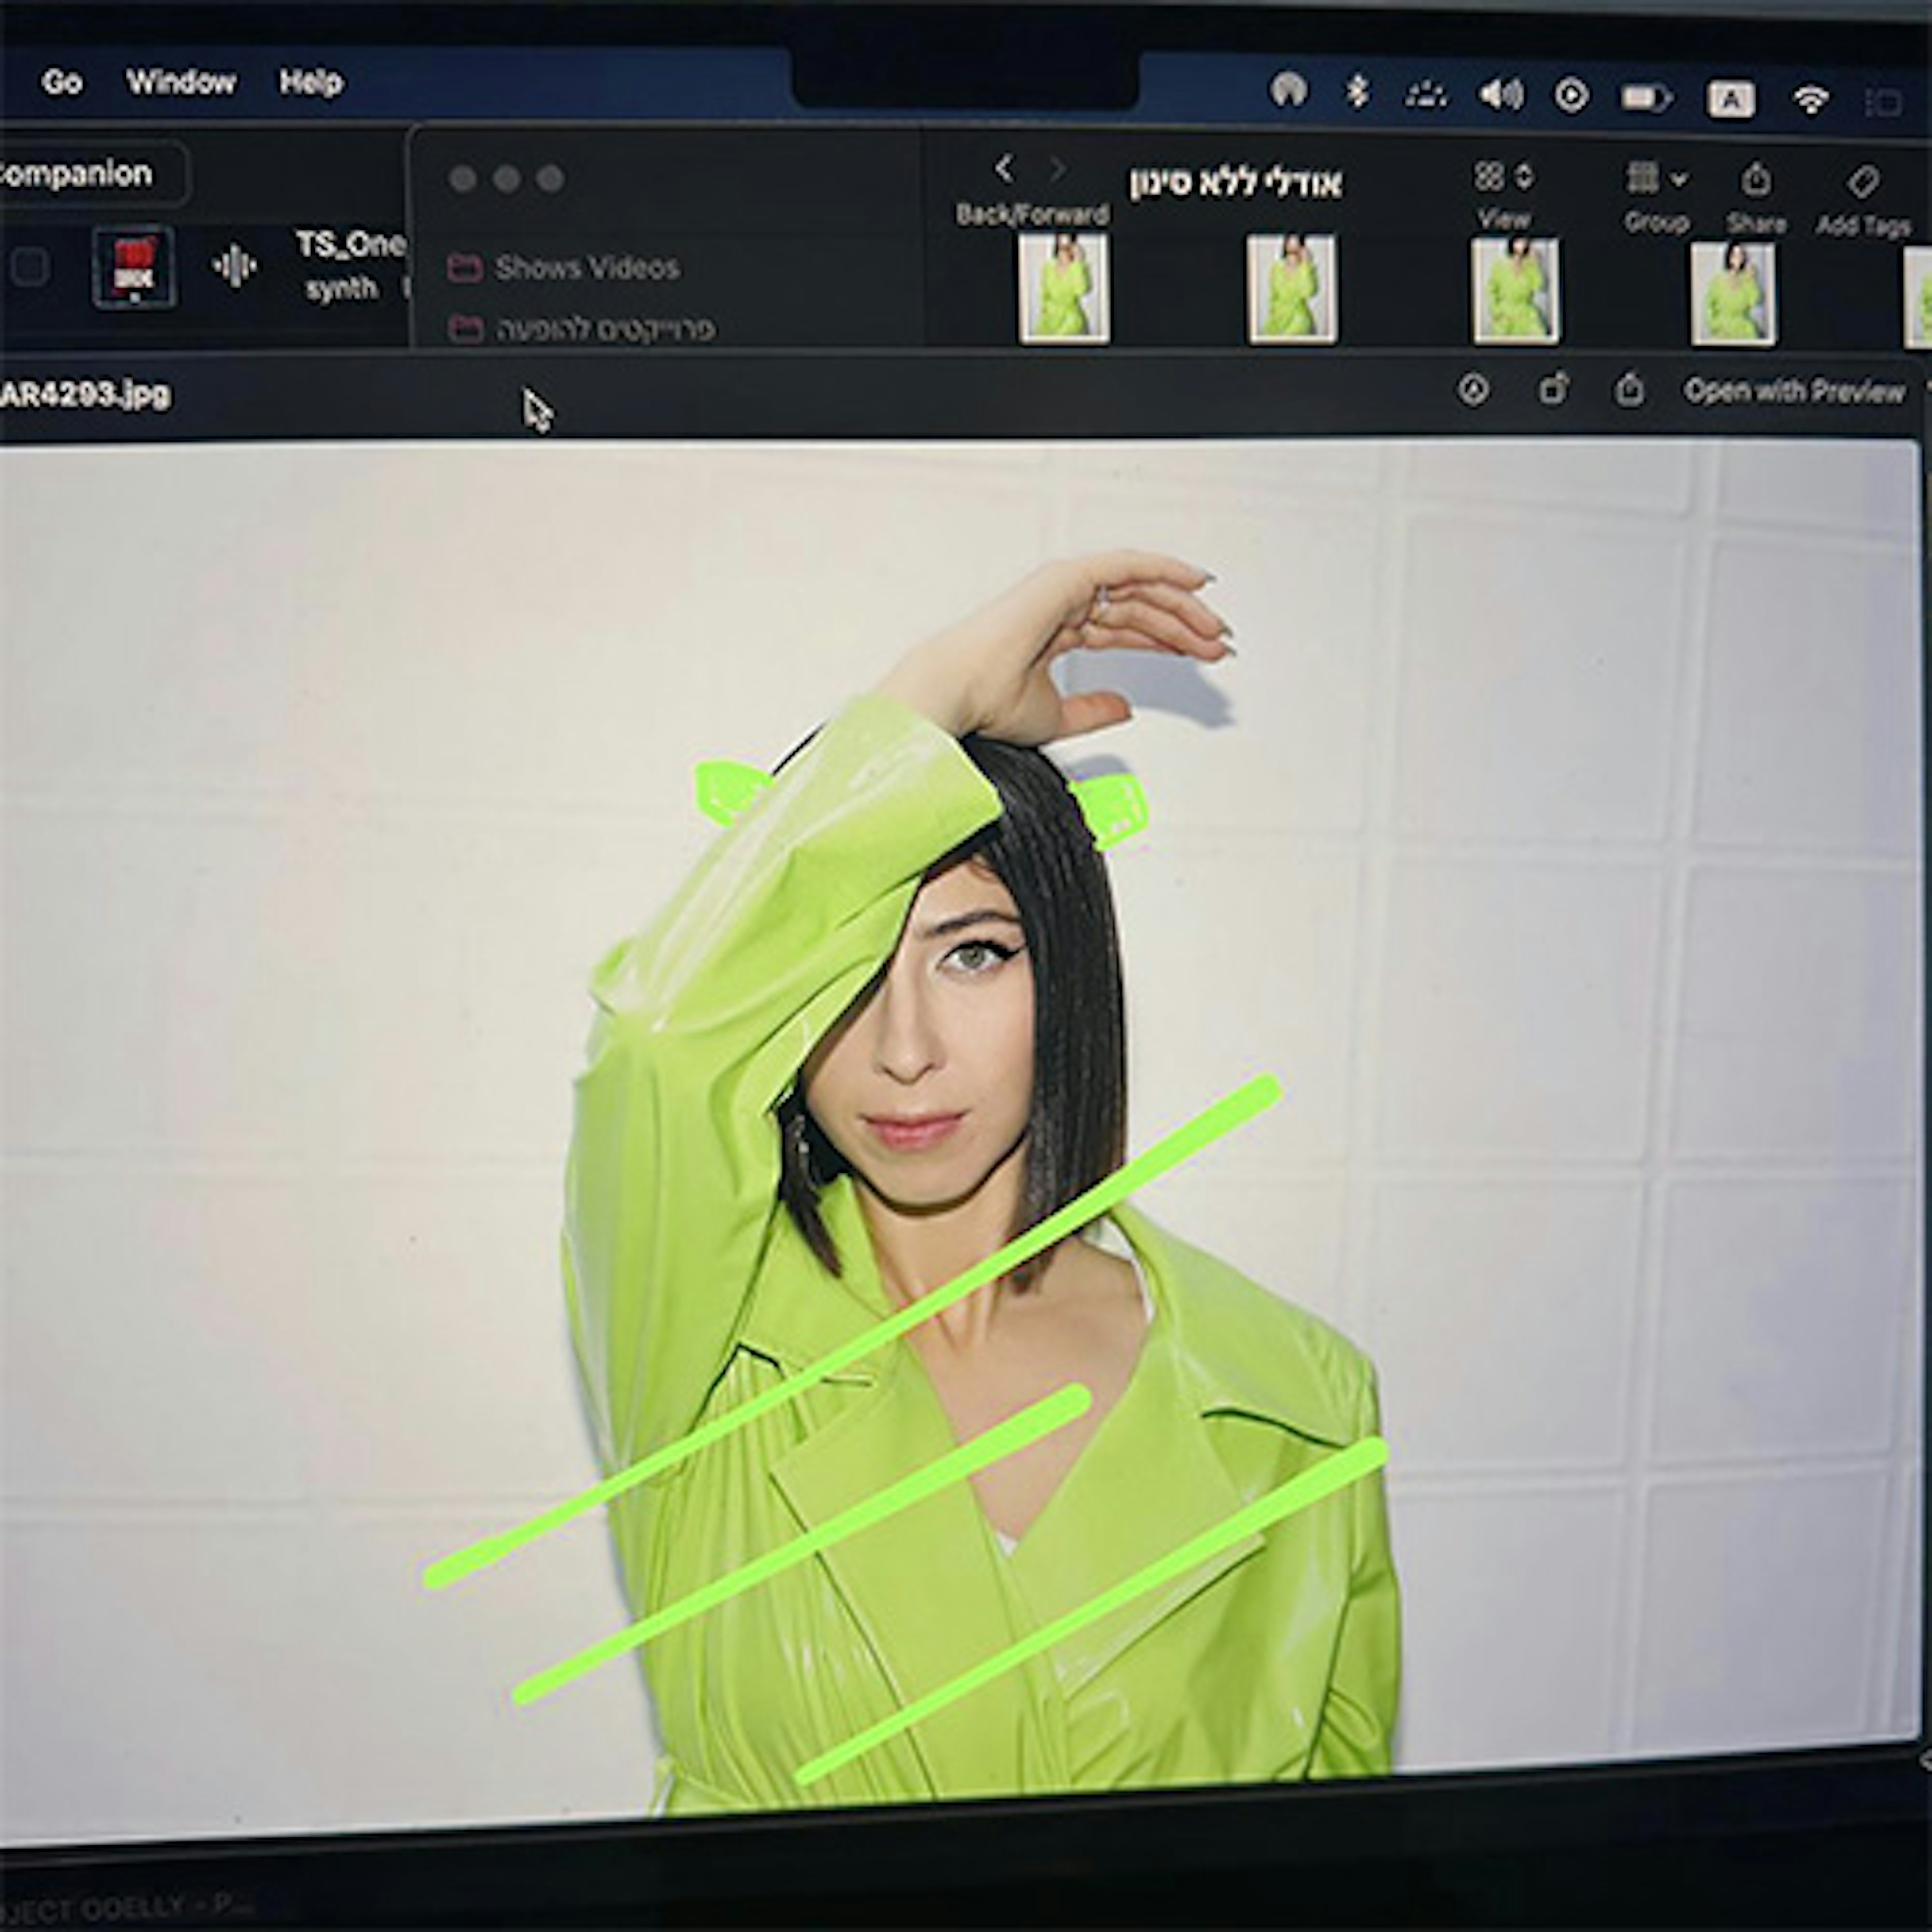1932x1932 pixels.
Task: Click Quick Look's share icon
Action: coord(1630,390)
